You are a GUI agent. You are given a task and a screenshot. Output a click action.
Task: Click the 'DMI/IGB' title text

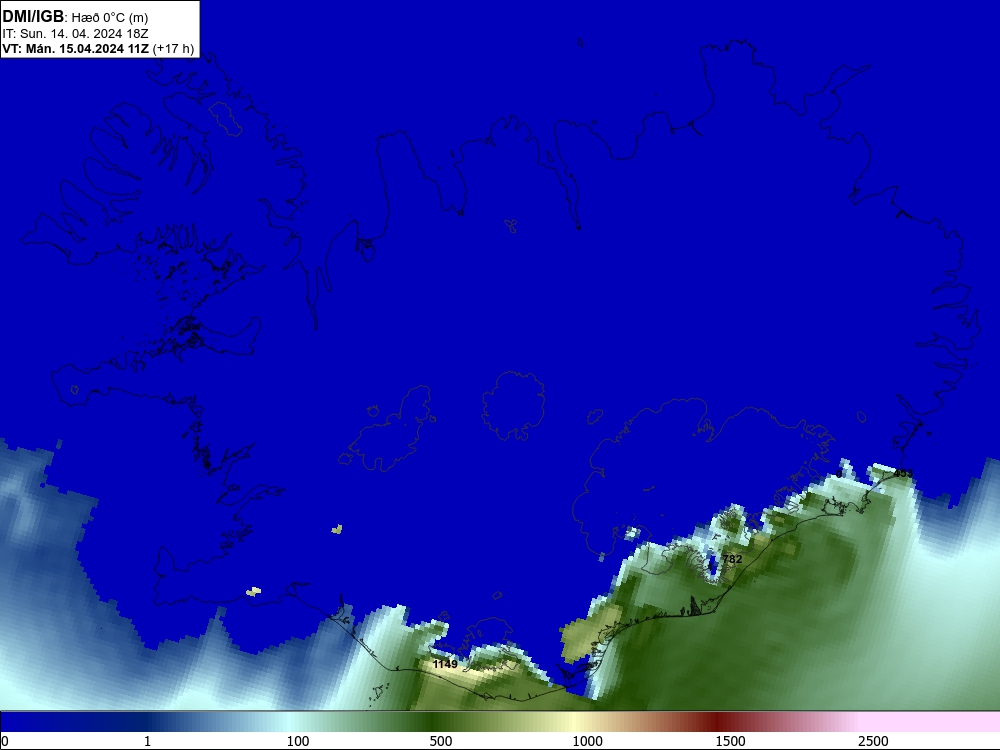pos(33,17)
